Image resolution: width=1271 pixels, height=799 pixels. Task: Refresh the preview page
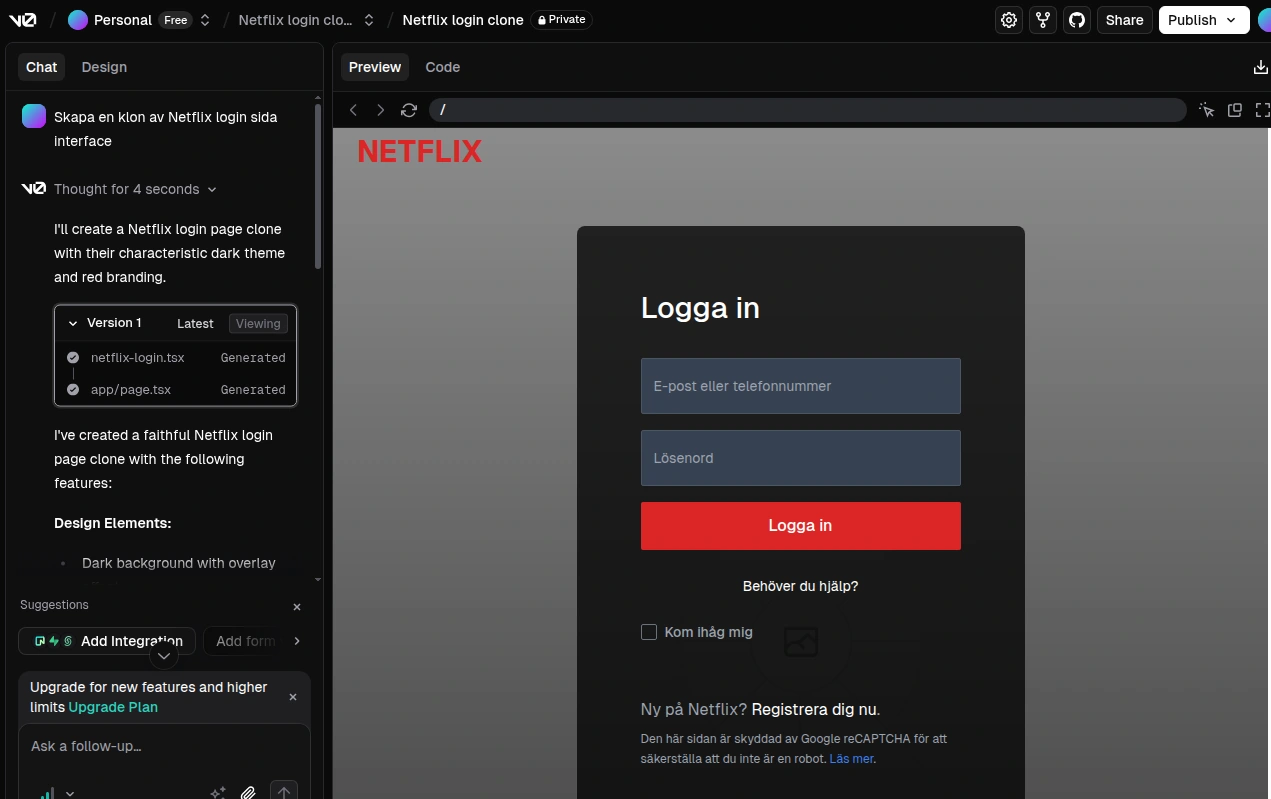pos(409,110)
